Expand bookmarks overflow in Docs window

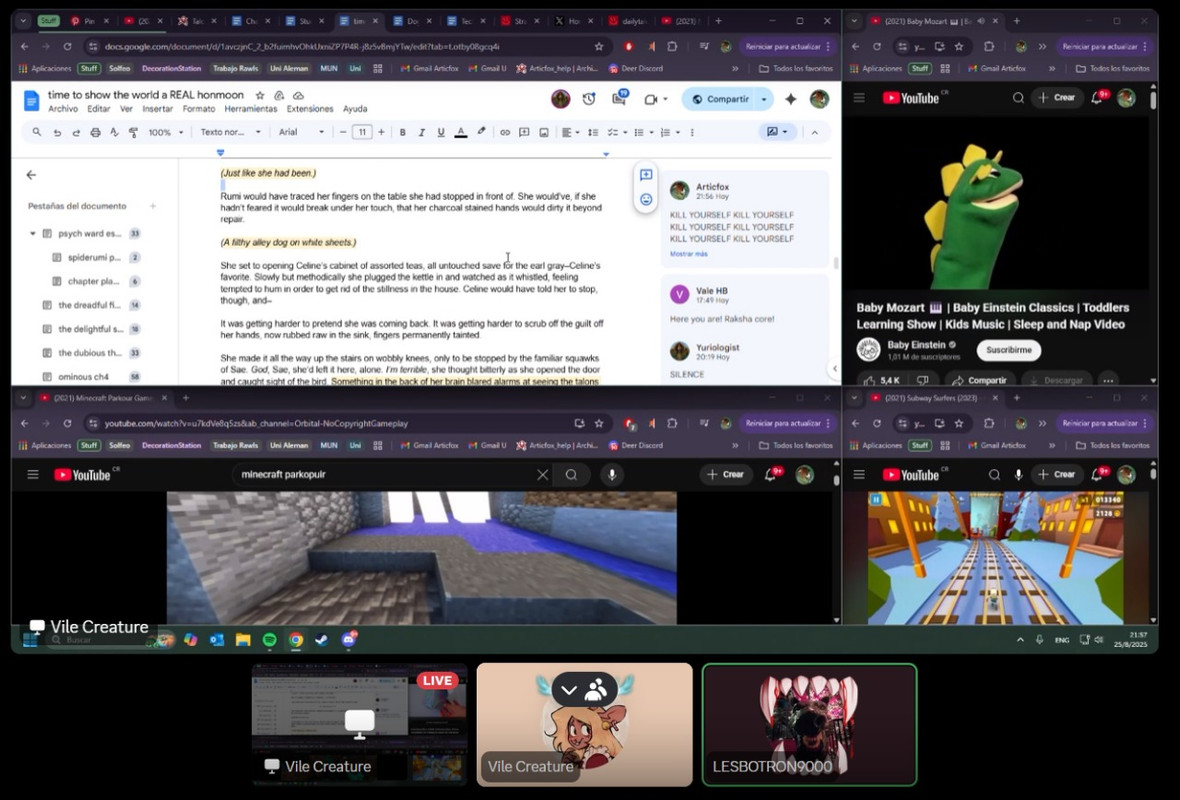click(x=735, y=68)
